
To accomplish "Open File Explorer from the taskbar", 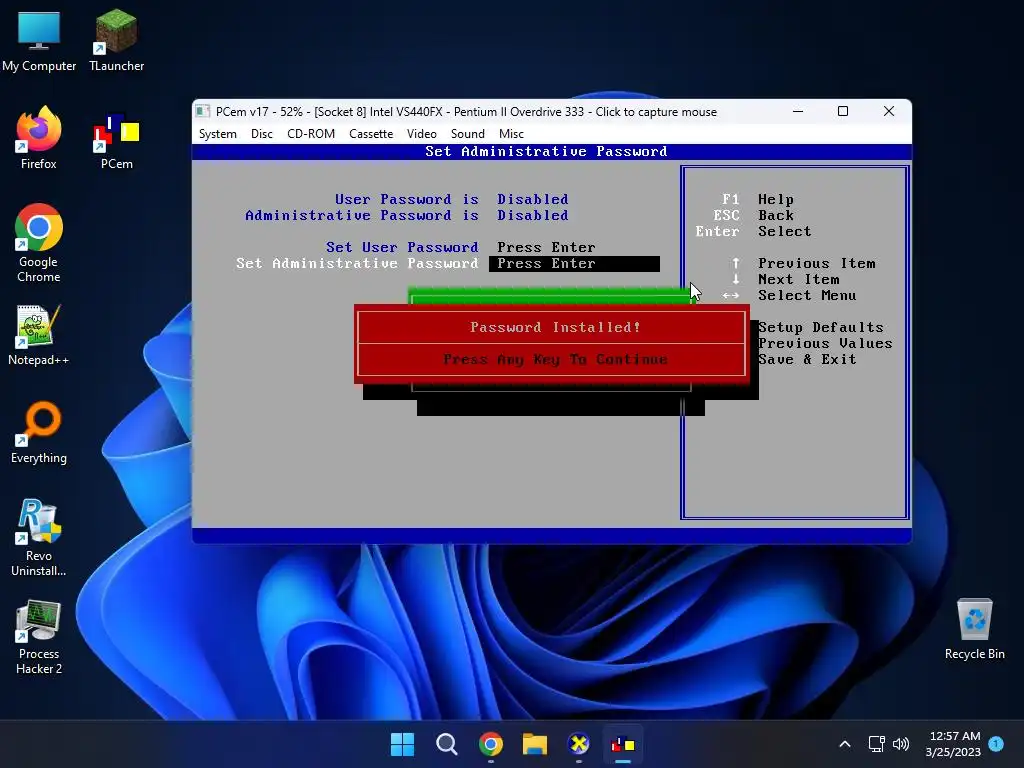I will 535,744.
